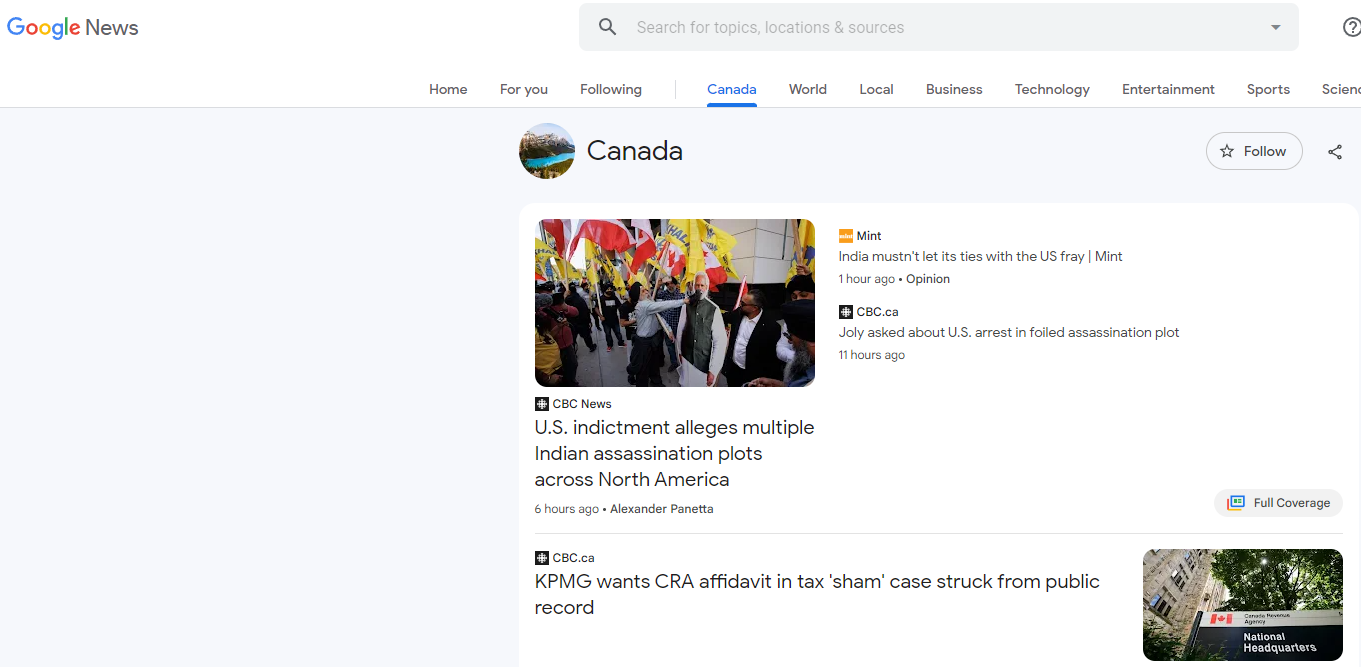Click the CBC.ca source name above Joly story
1361x667 pixels.
(878, 312)
